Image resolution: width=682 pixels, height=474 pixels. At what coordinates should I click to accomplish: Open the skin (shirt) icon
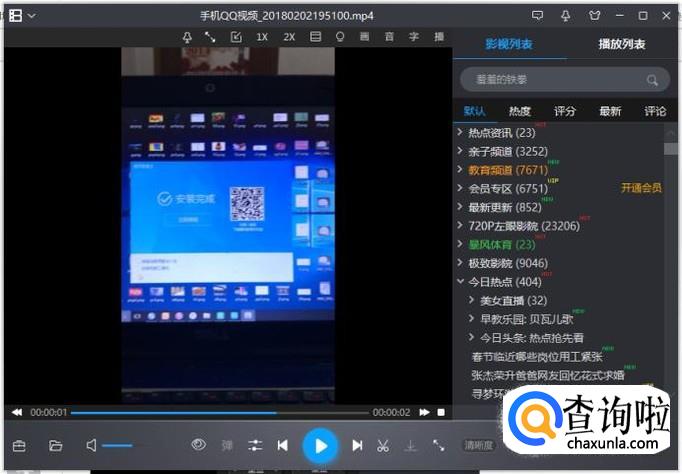(x=594, y=16)
